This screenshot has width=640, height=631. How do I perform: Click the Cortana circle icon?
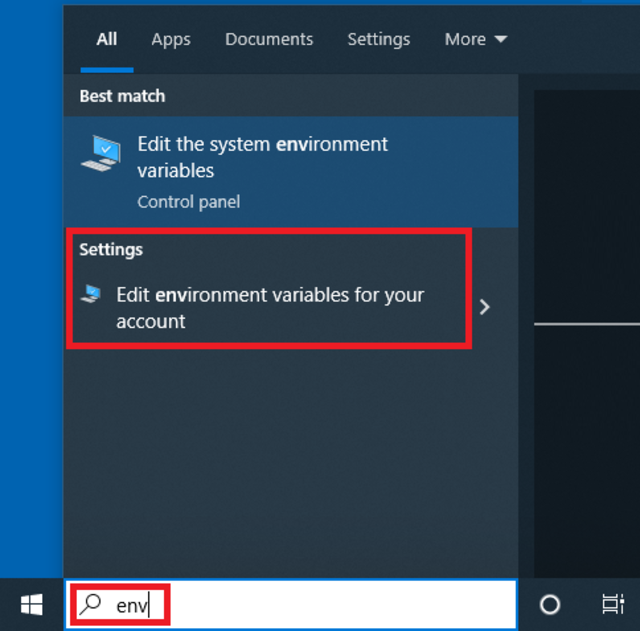coord(549,604)
